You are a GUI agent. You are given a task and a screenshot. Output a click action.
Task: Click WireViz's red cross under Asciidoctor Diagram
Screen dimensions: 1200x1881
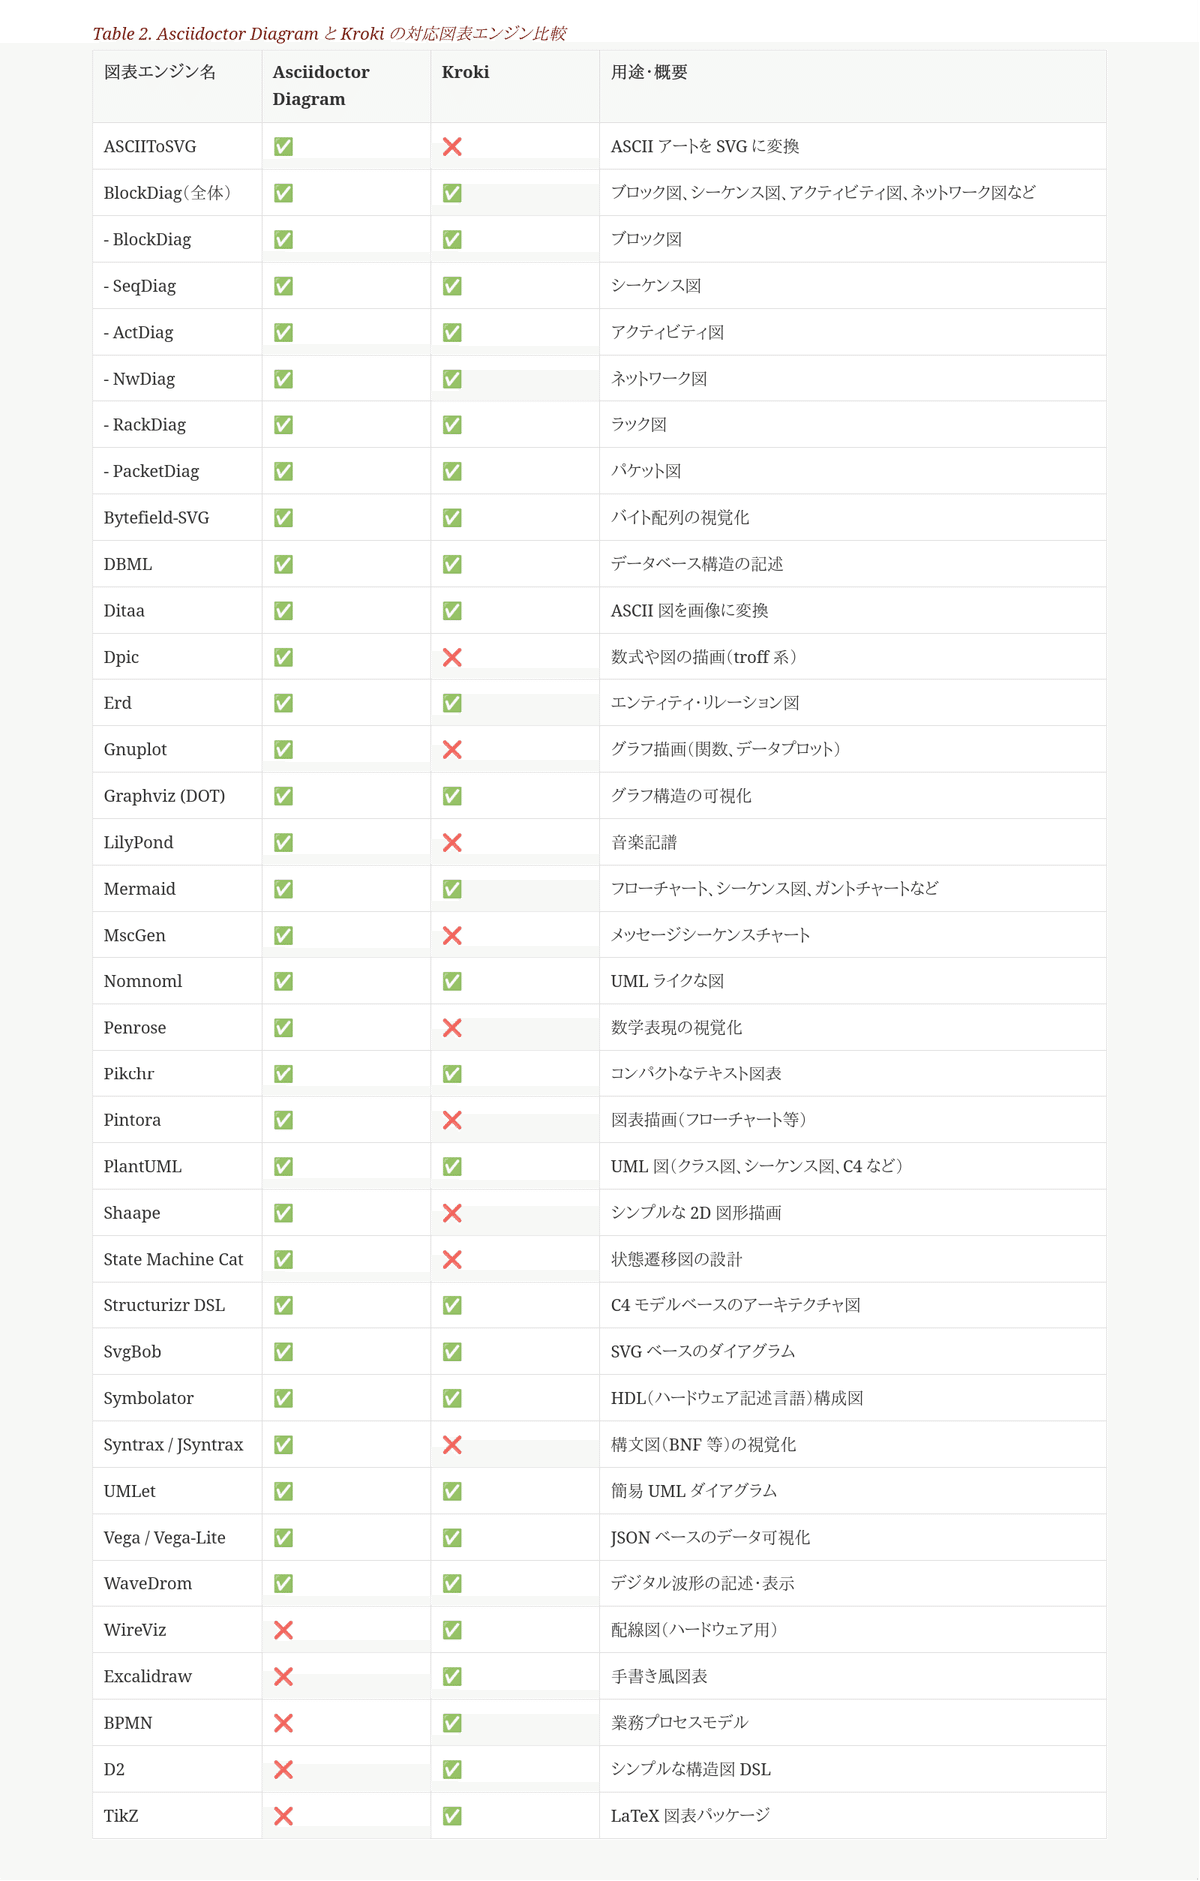tap(283, 1630)
